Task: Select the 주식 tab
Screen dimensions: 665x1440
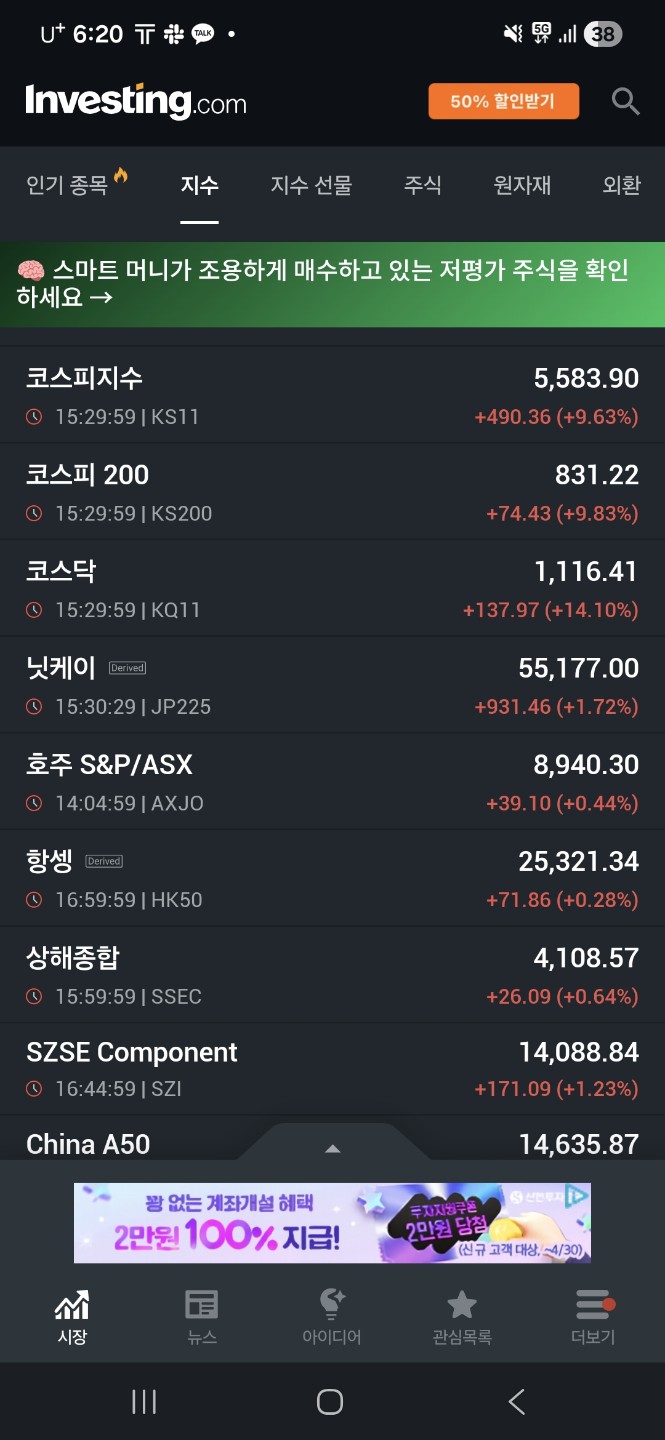Action: [x=422, y=185]
